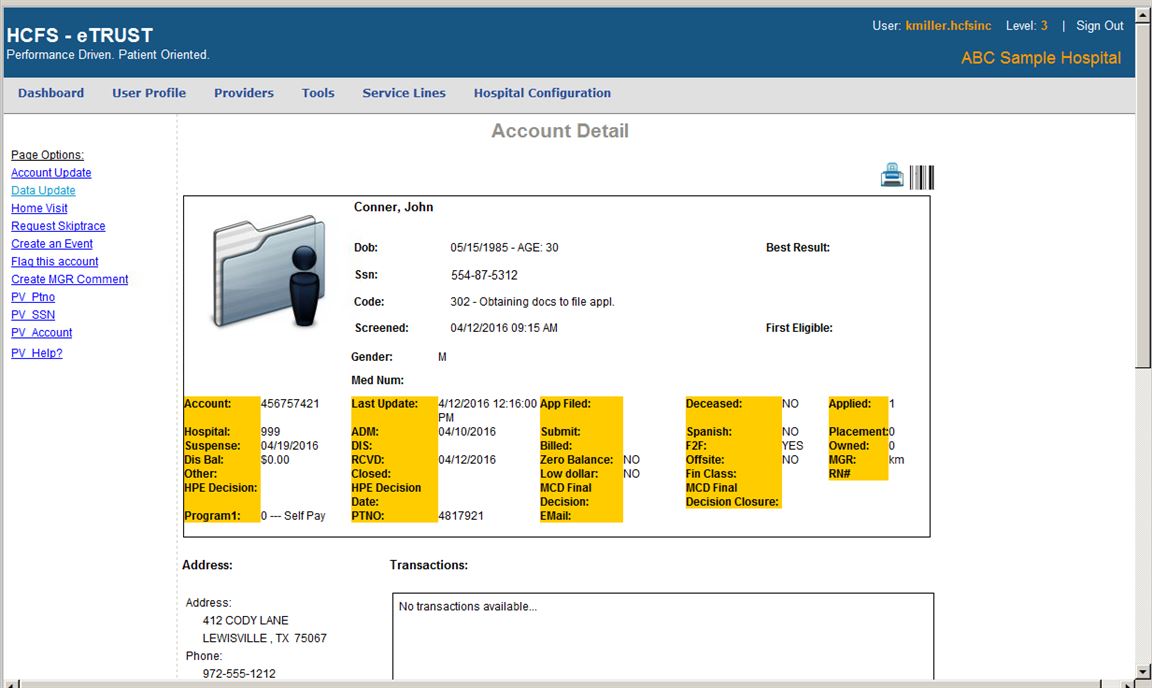1152x688 pixels.
Task: Open Hospital Configuration menu
Action: (x=542, y=93)
